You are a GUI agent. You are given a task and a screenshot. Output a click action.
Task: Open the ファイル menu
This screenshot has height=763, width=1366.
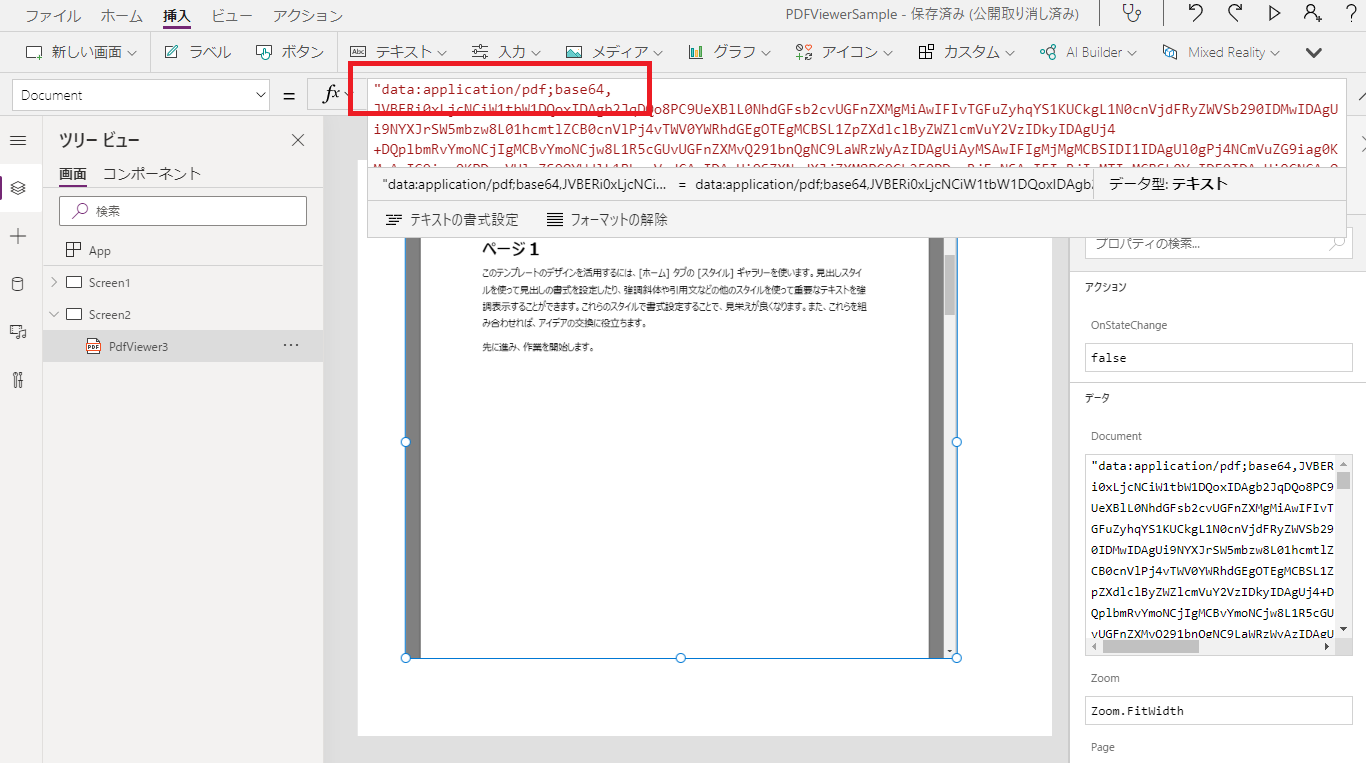click(53, 16)
